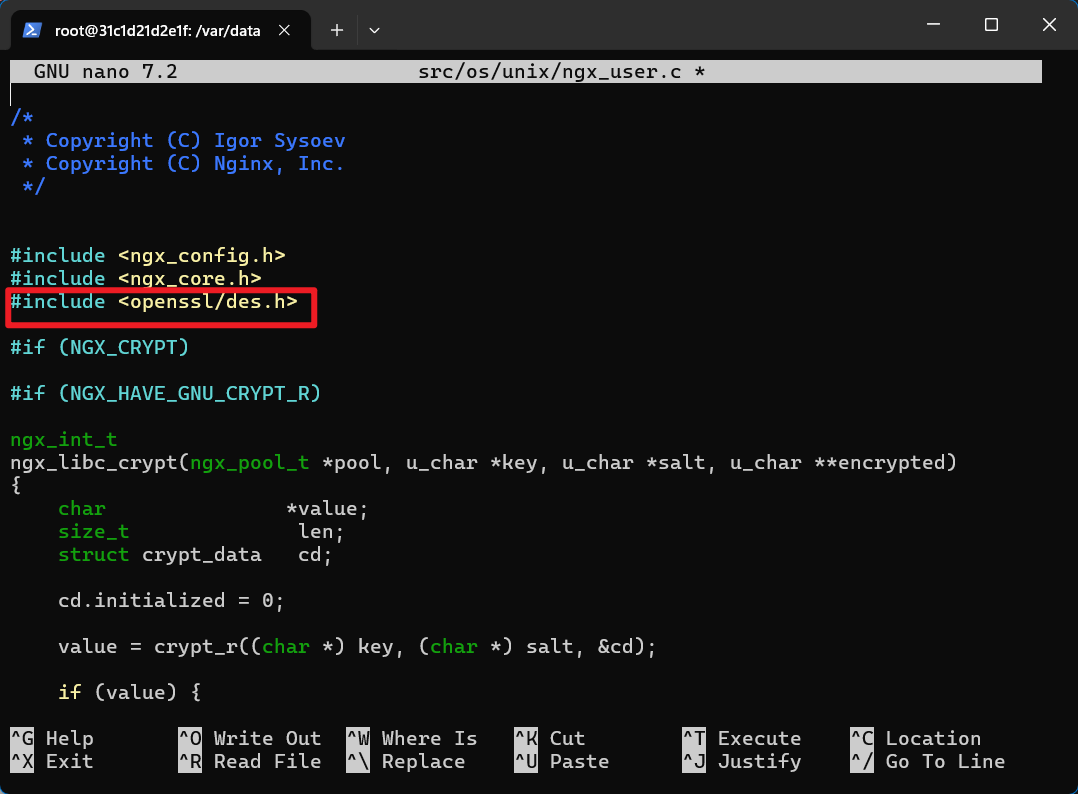1078x794 pixels.
Task: Click the ^T Execute shortcut
Action: (742, 738)
